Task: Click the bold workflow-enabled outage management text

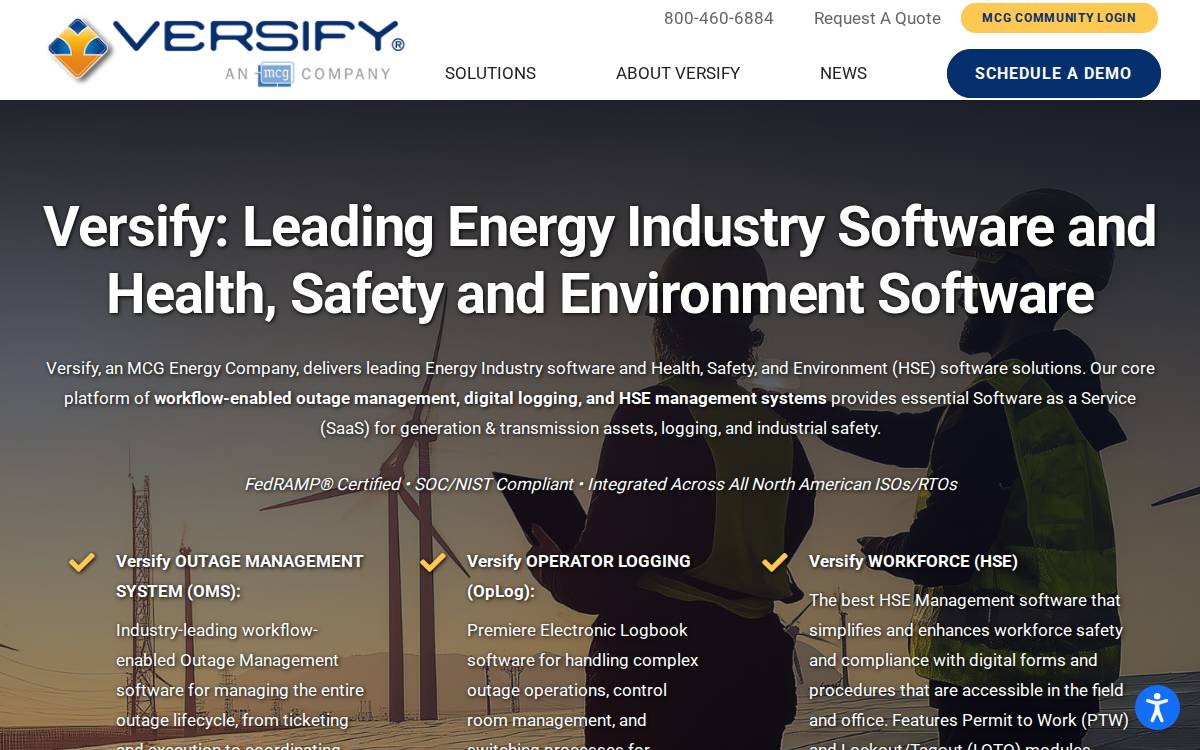Action: 490,398
